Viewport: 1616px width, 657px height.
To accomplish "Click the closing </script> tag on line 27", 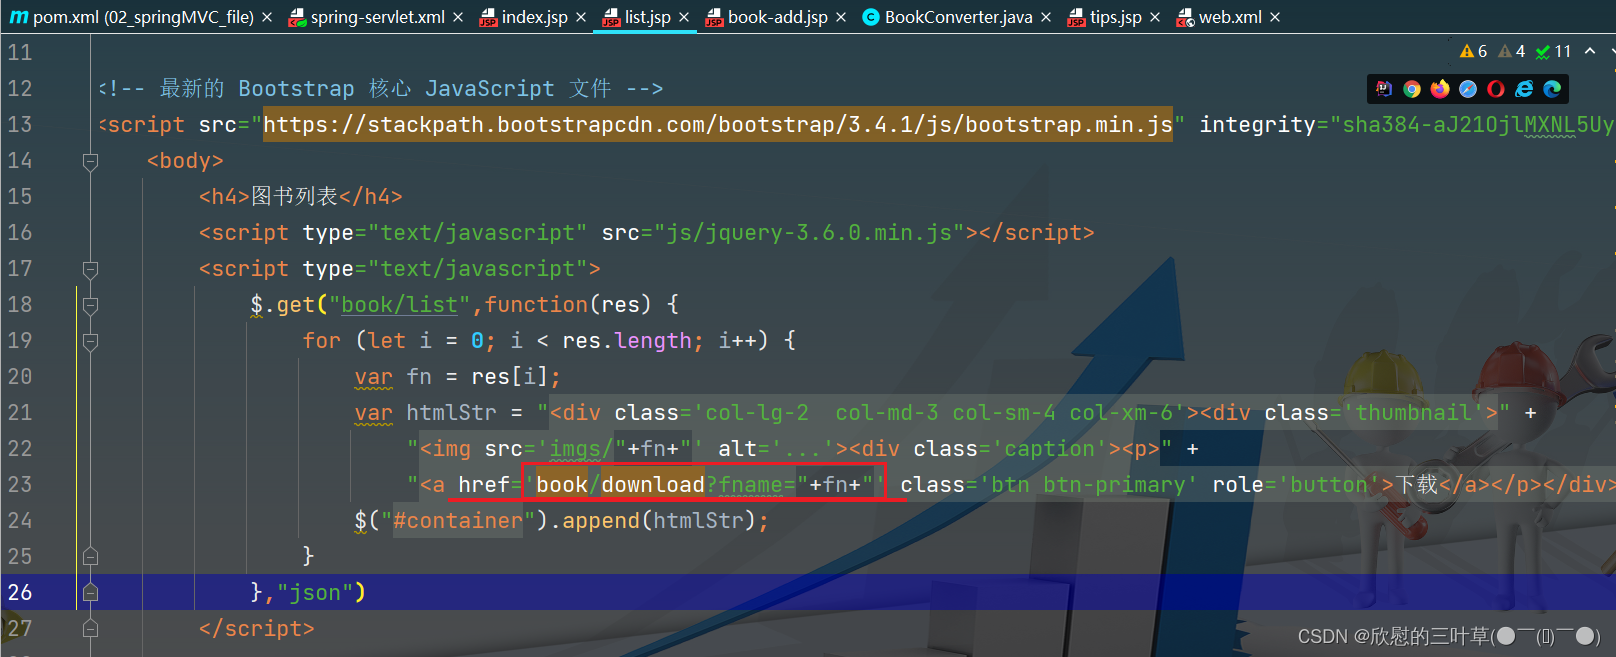I will click(x=256, y=629).
